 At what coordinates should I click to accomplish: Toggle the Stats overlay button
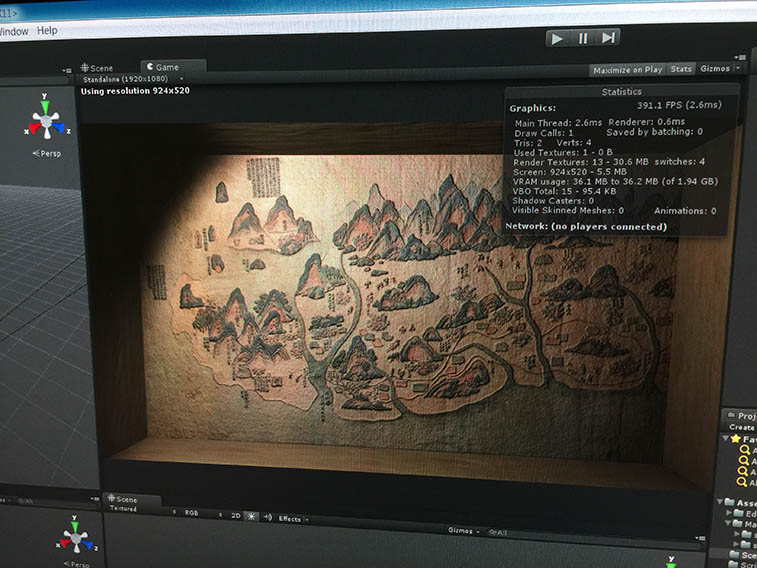681,69
